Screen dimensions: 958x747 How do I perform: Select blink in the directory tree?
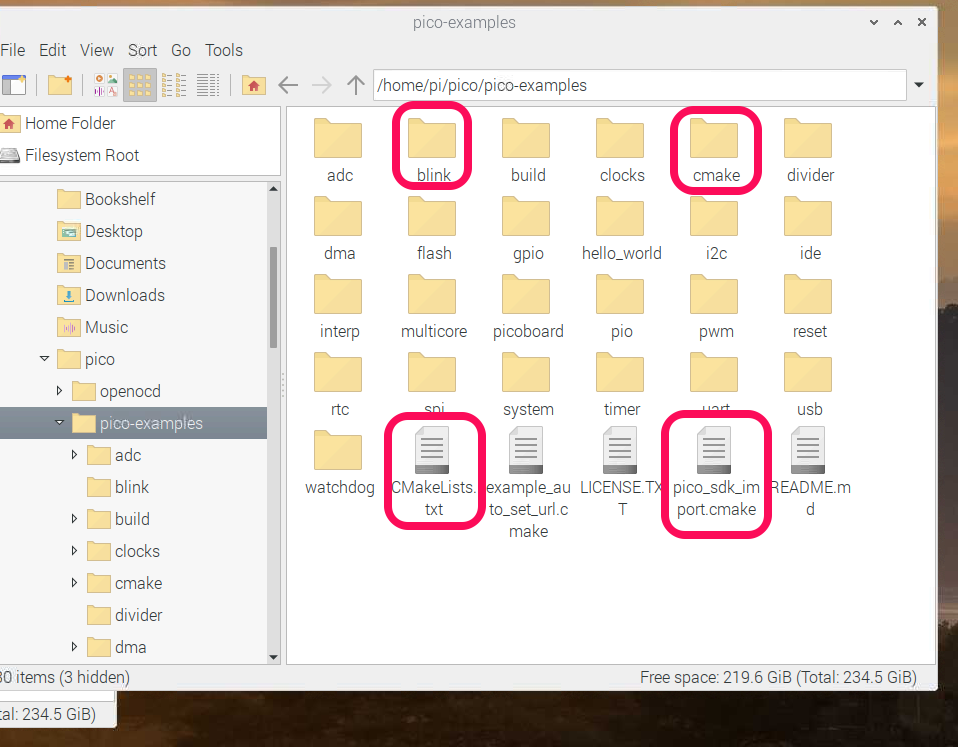coord(131,487)
